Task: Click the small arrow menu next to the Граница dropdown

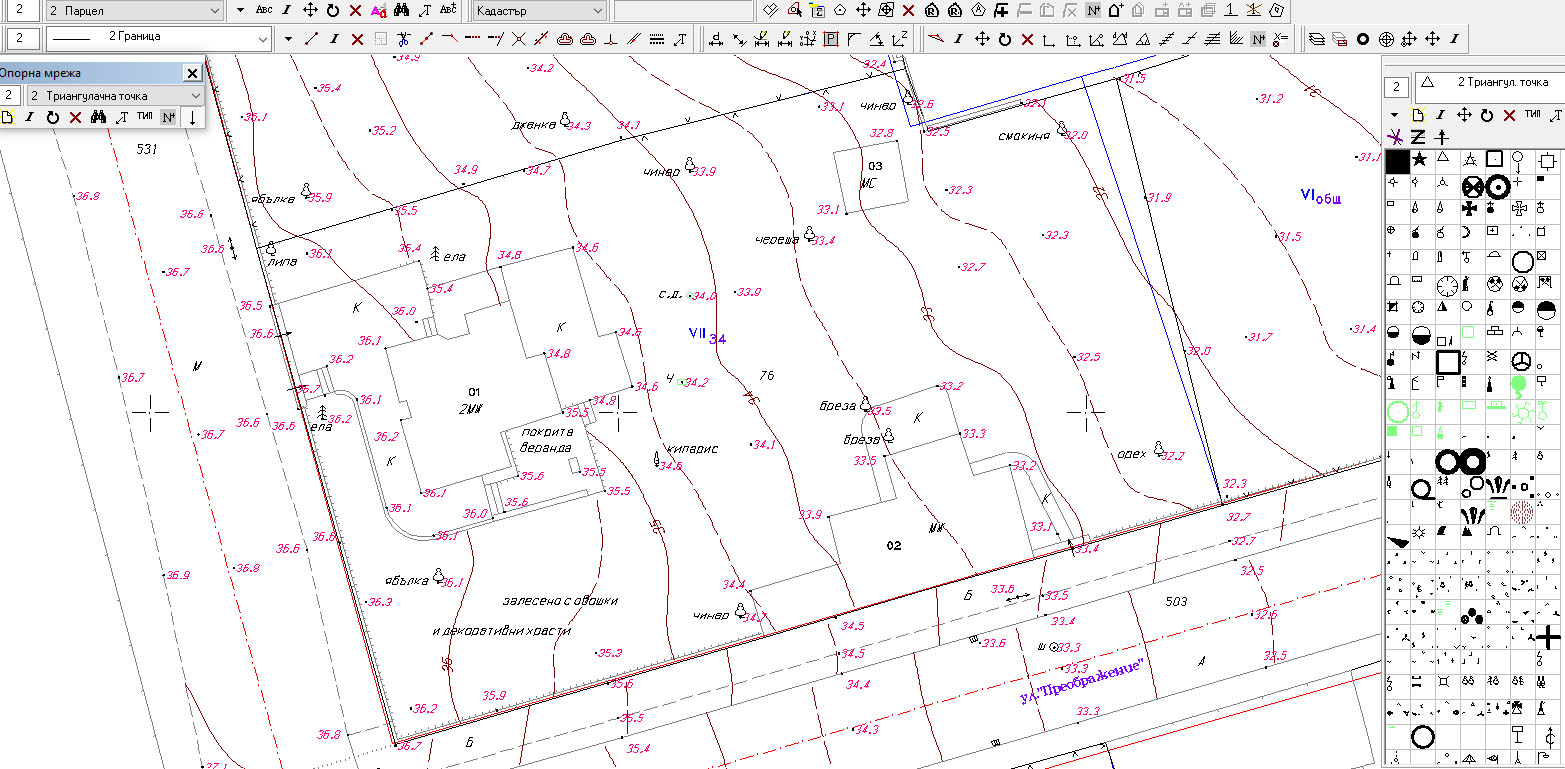Action: point(288,39)
